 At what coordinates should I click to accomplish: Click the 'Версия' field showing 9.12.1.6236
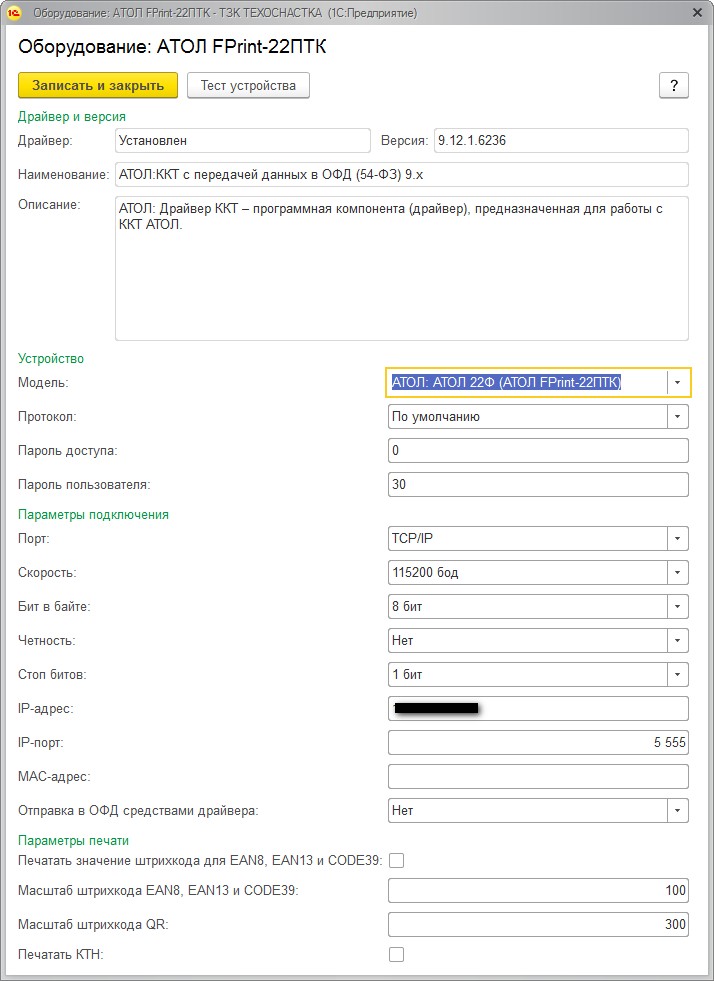click(x=561, y=141)
